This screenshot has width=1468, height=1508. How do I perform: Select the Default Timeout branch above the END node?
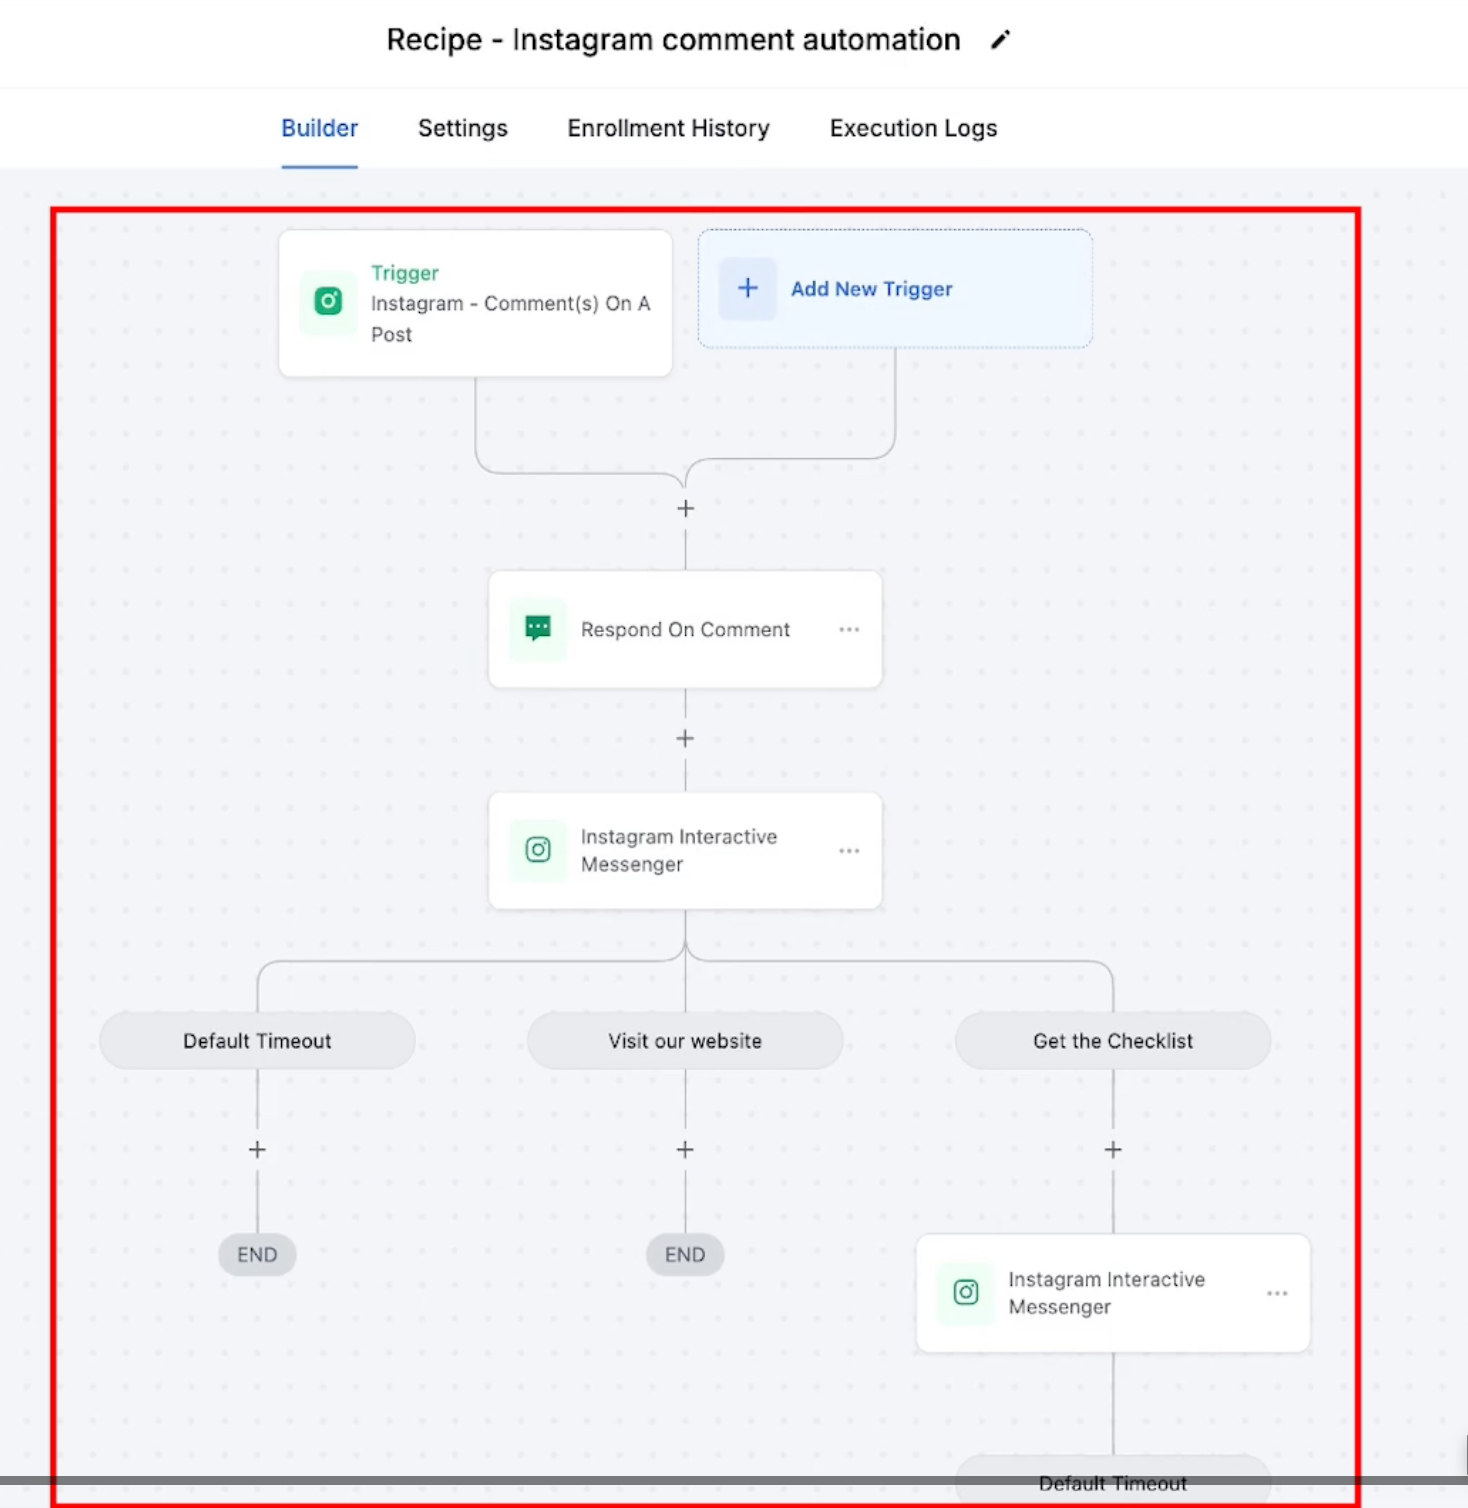pyautogui.click(x=257, y=1041)
